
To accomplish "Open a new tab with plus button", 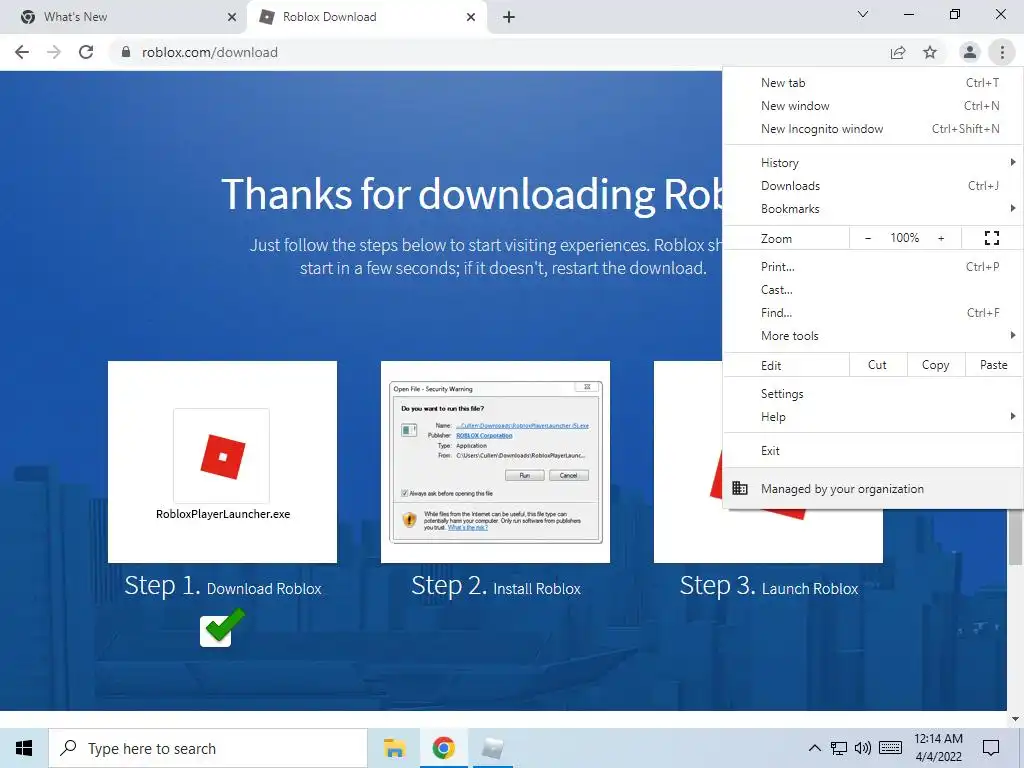I will [509, 17].
